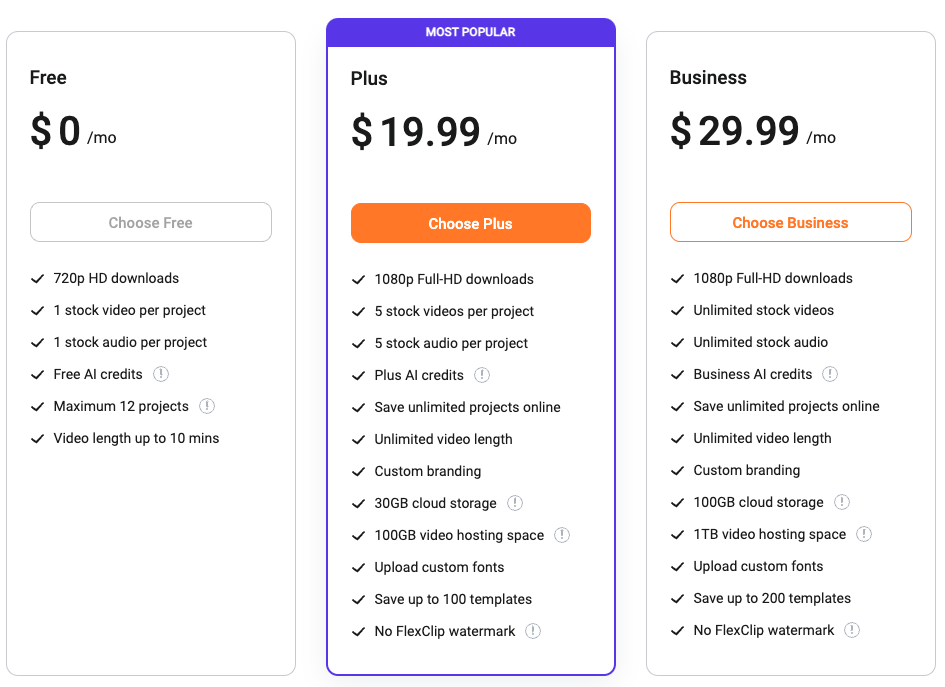Click info icon beside Plus AI credits
The image size is (945, 687).
coord(482,375)
